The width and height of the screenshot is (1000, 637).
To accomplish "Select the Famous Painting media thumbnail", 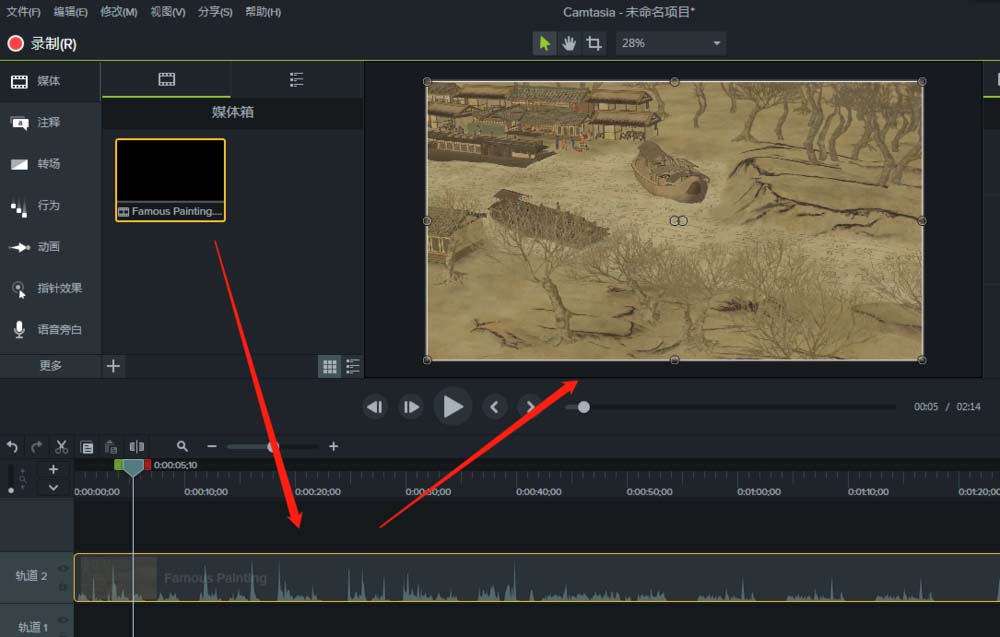I will [x=170, y=180].
